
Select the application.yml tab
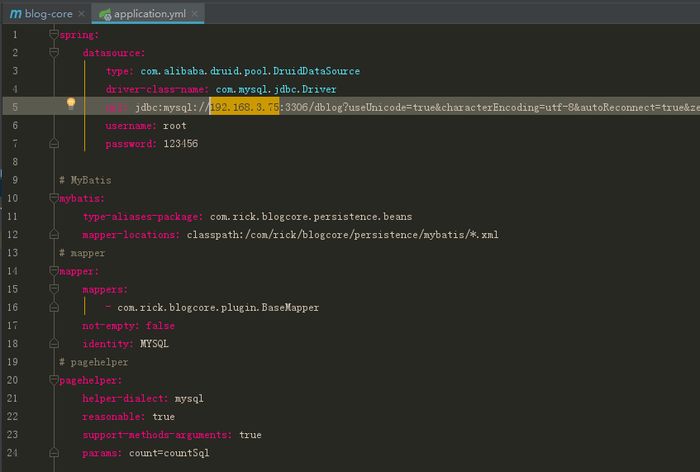pos(149,15)
